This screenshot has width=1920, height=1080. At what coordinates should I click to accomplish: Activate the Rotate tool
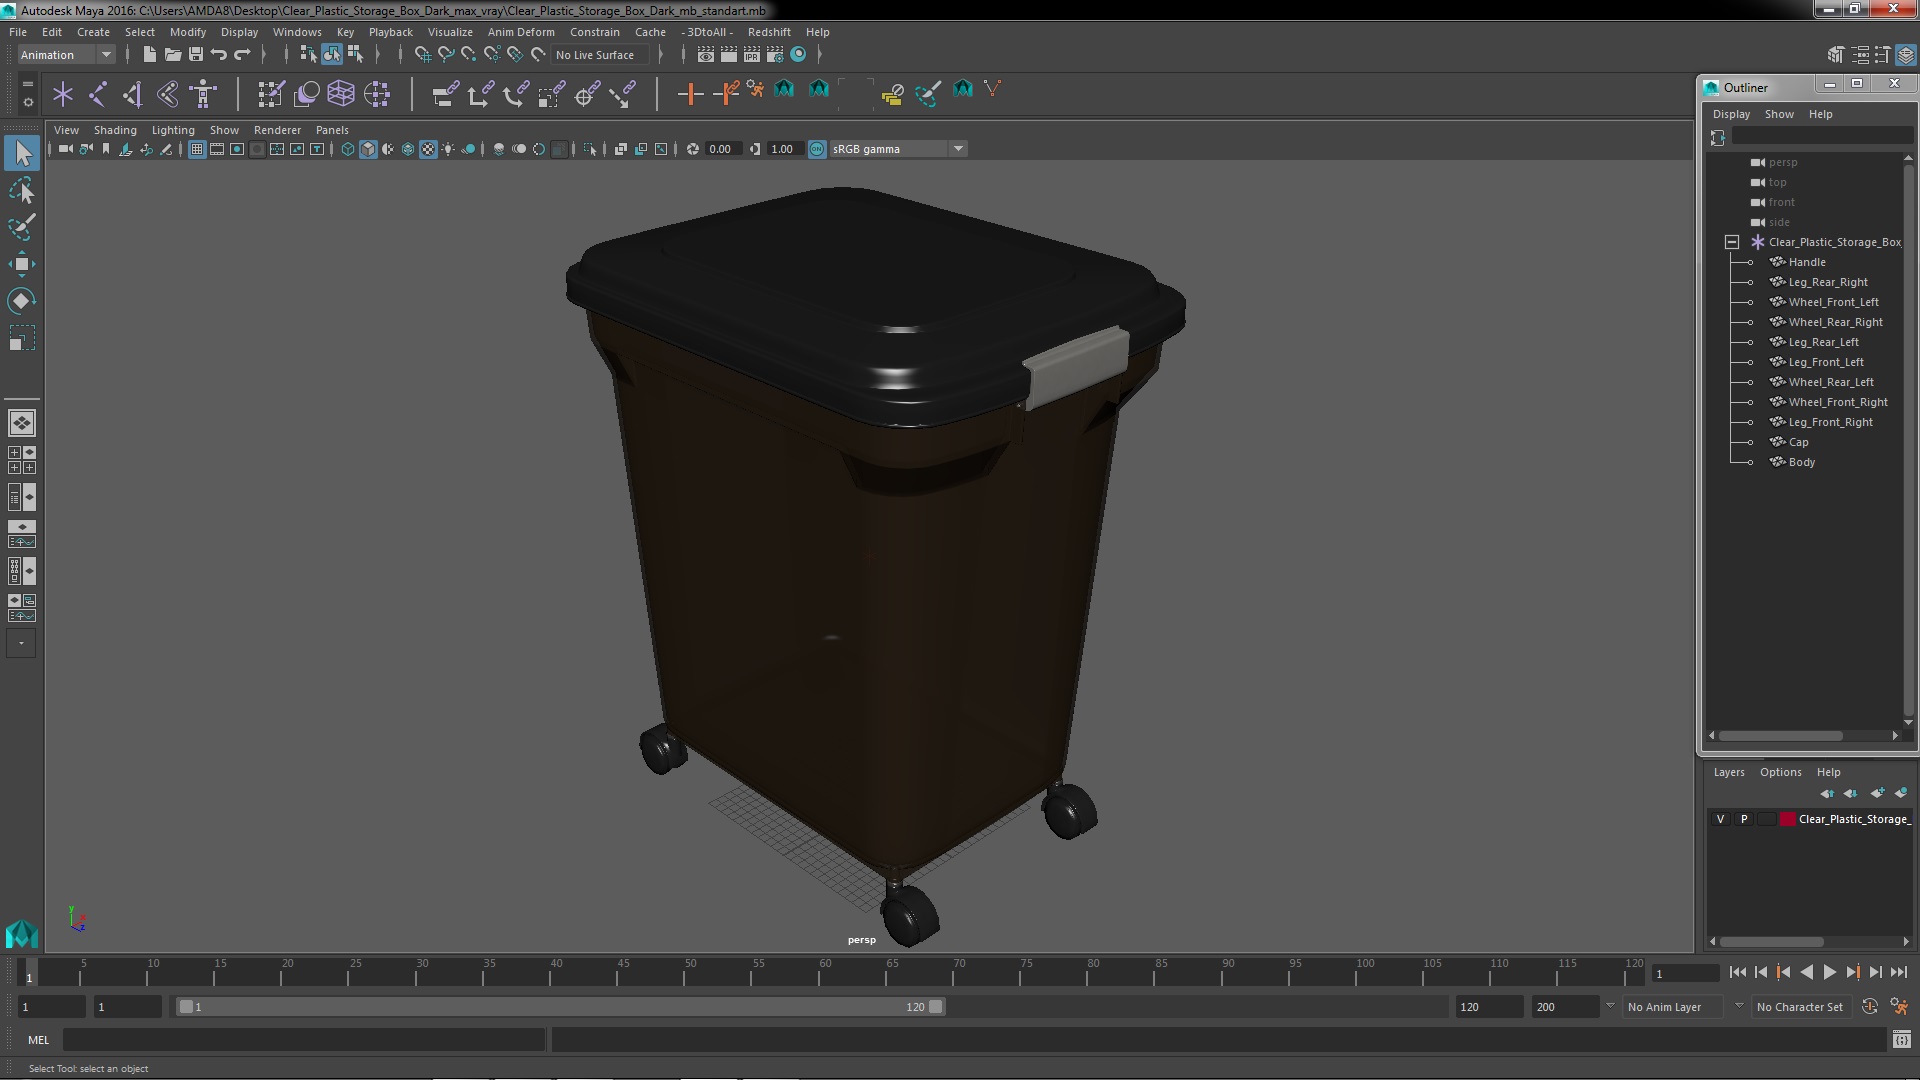tap(22, 301)
